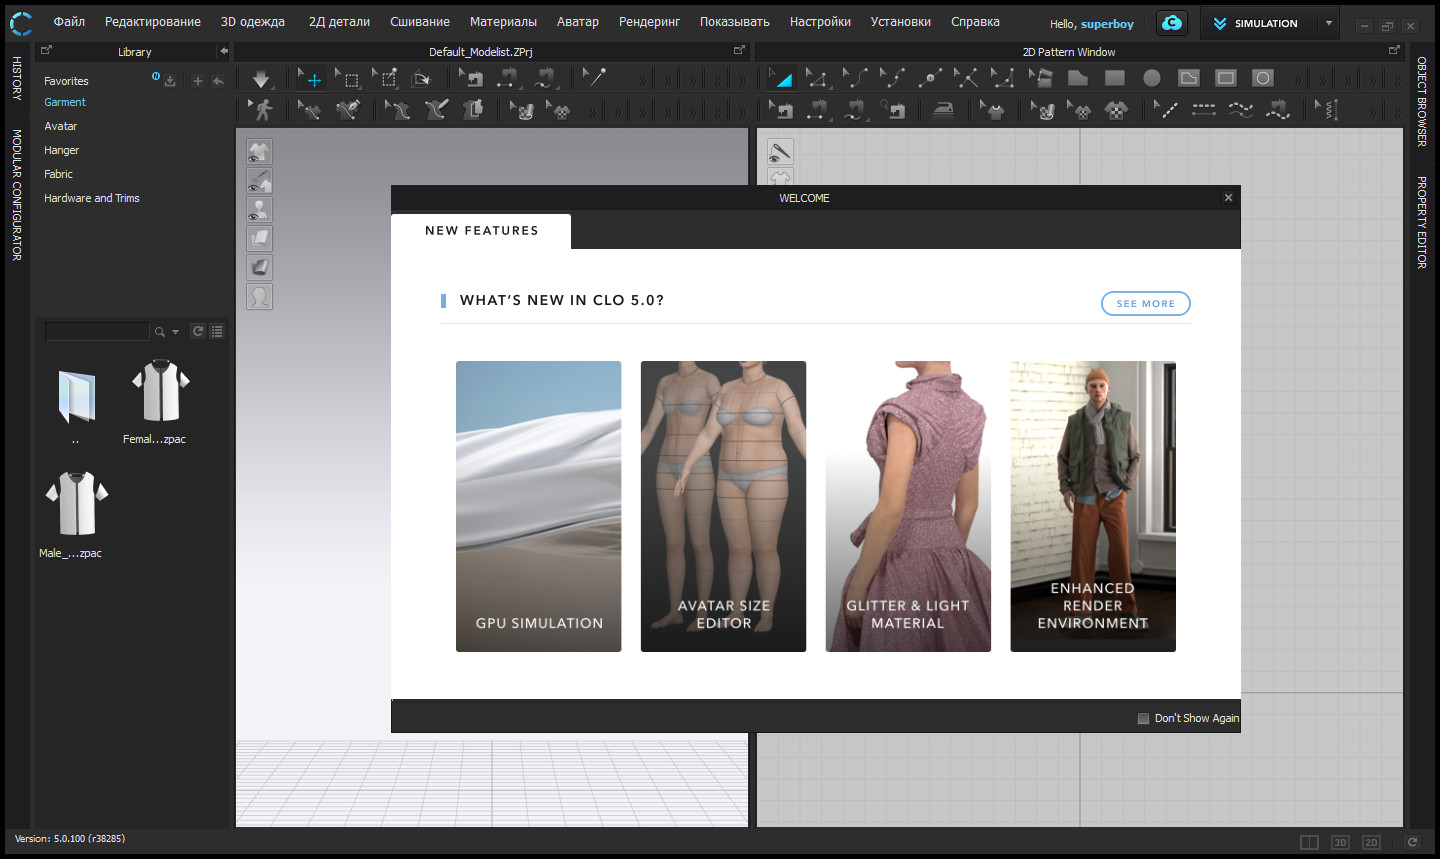Tick the Don't Show Again checkbox
The height and width of the screenshot is (859, 1440).
(x=1143, y=718)
